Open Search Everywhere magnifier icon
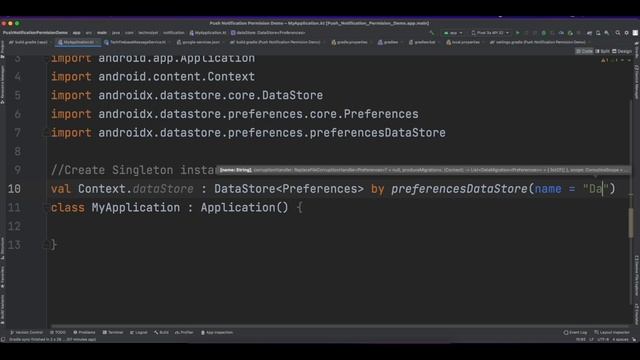The height and width of the screenshot is (360, 640). pyautogui.click(x=618, y=33)
